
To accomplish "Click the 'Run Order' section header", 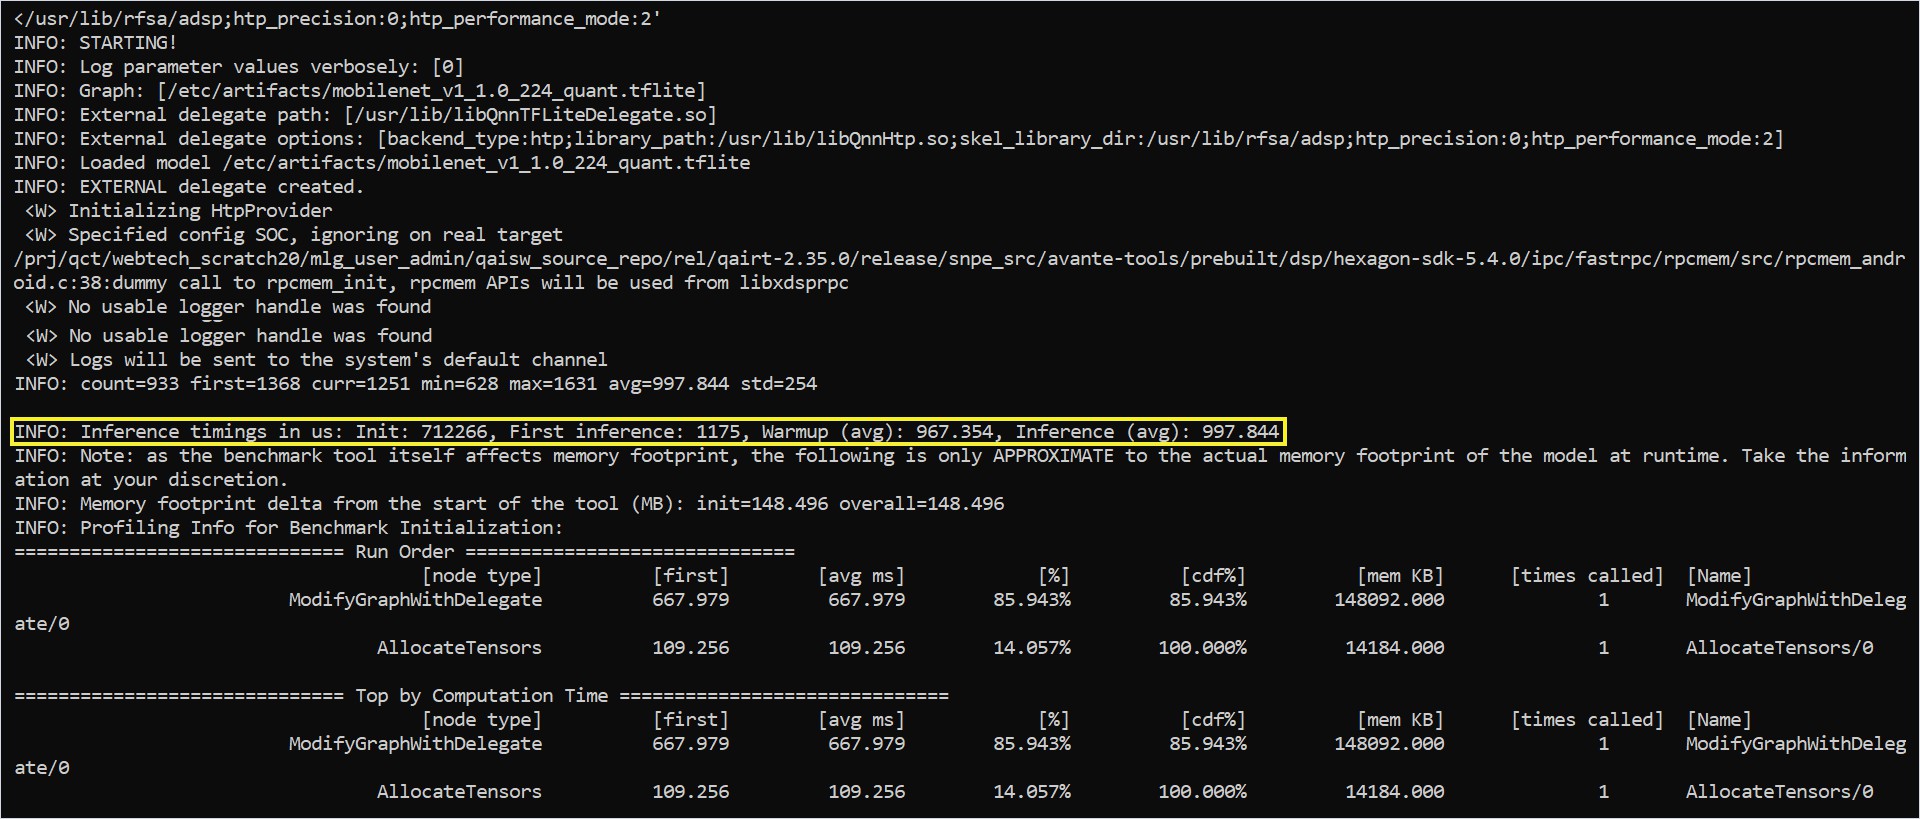I will (x=404, y=552).
